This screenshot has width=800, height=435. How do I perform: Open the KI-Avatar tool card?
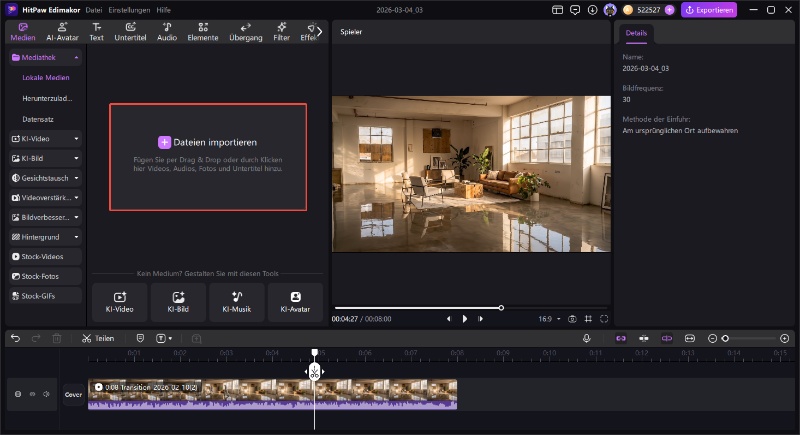[x=295, y=302]
